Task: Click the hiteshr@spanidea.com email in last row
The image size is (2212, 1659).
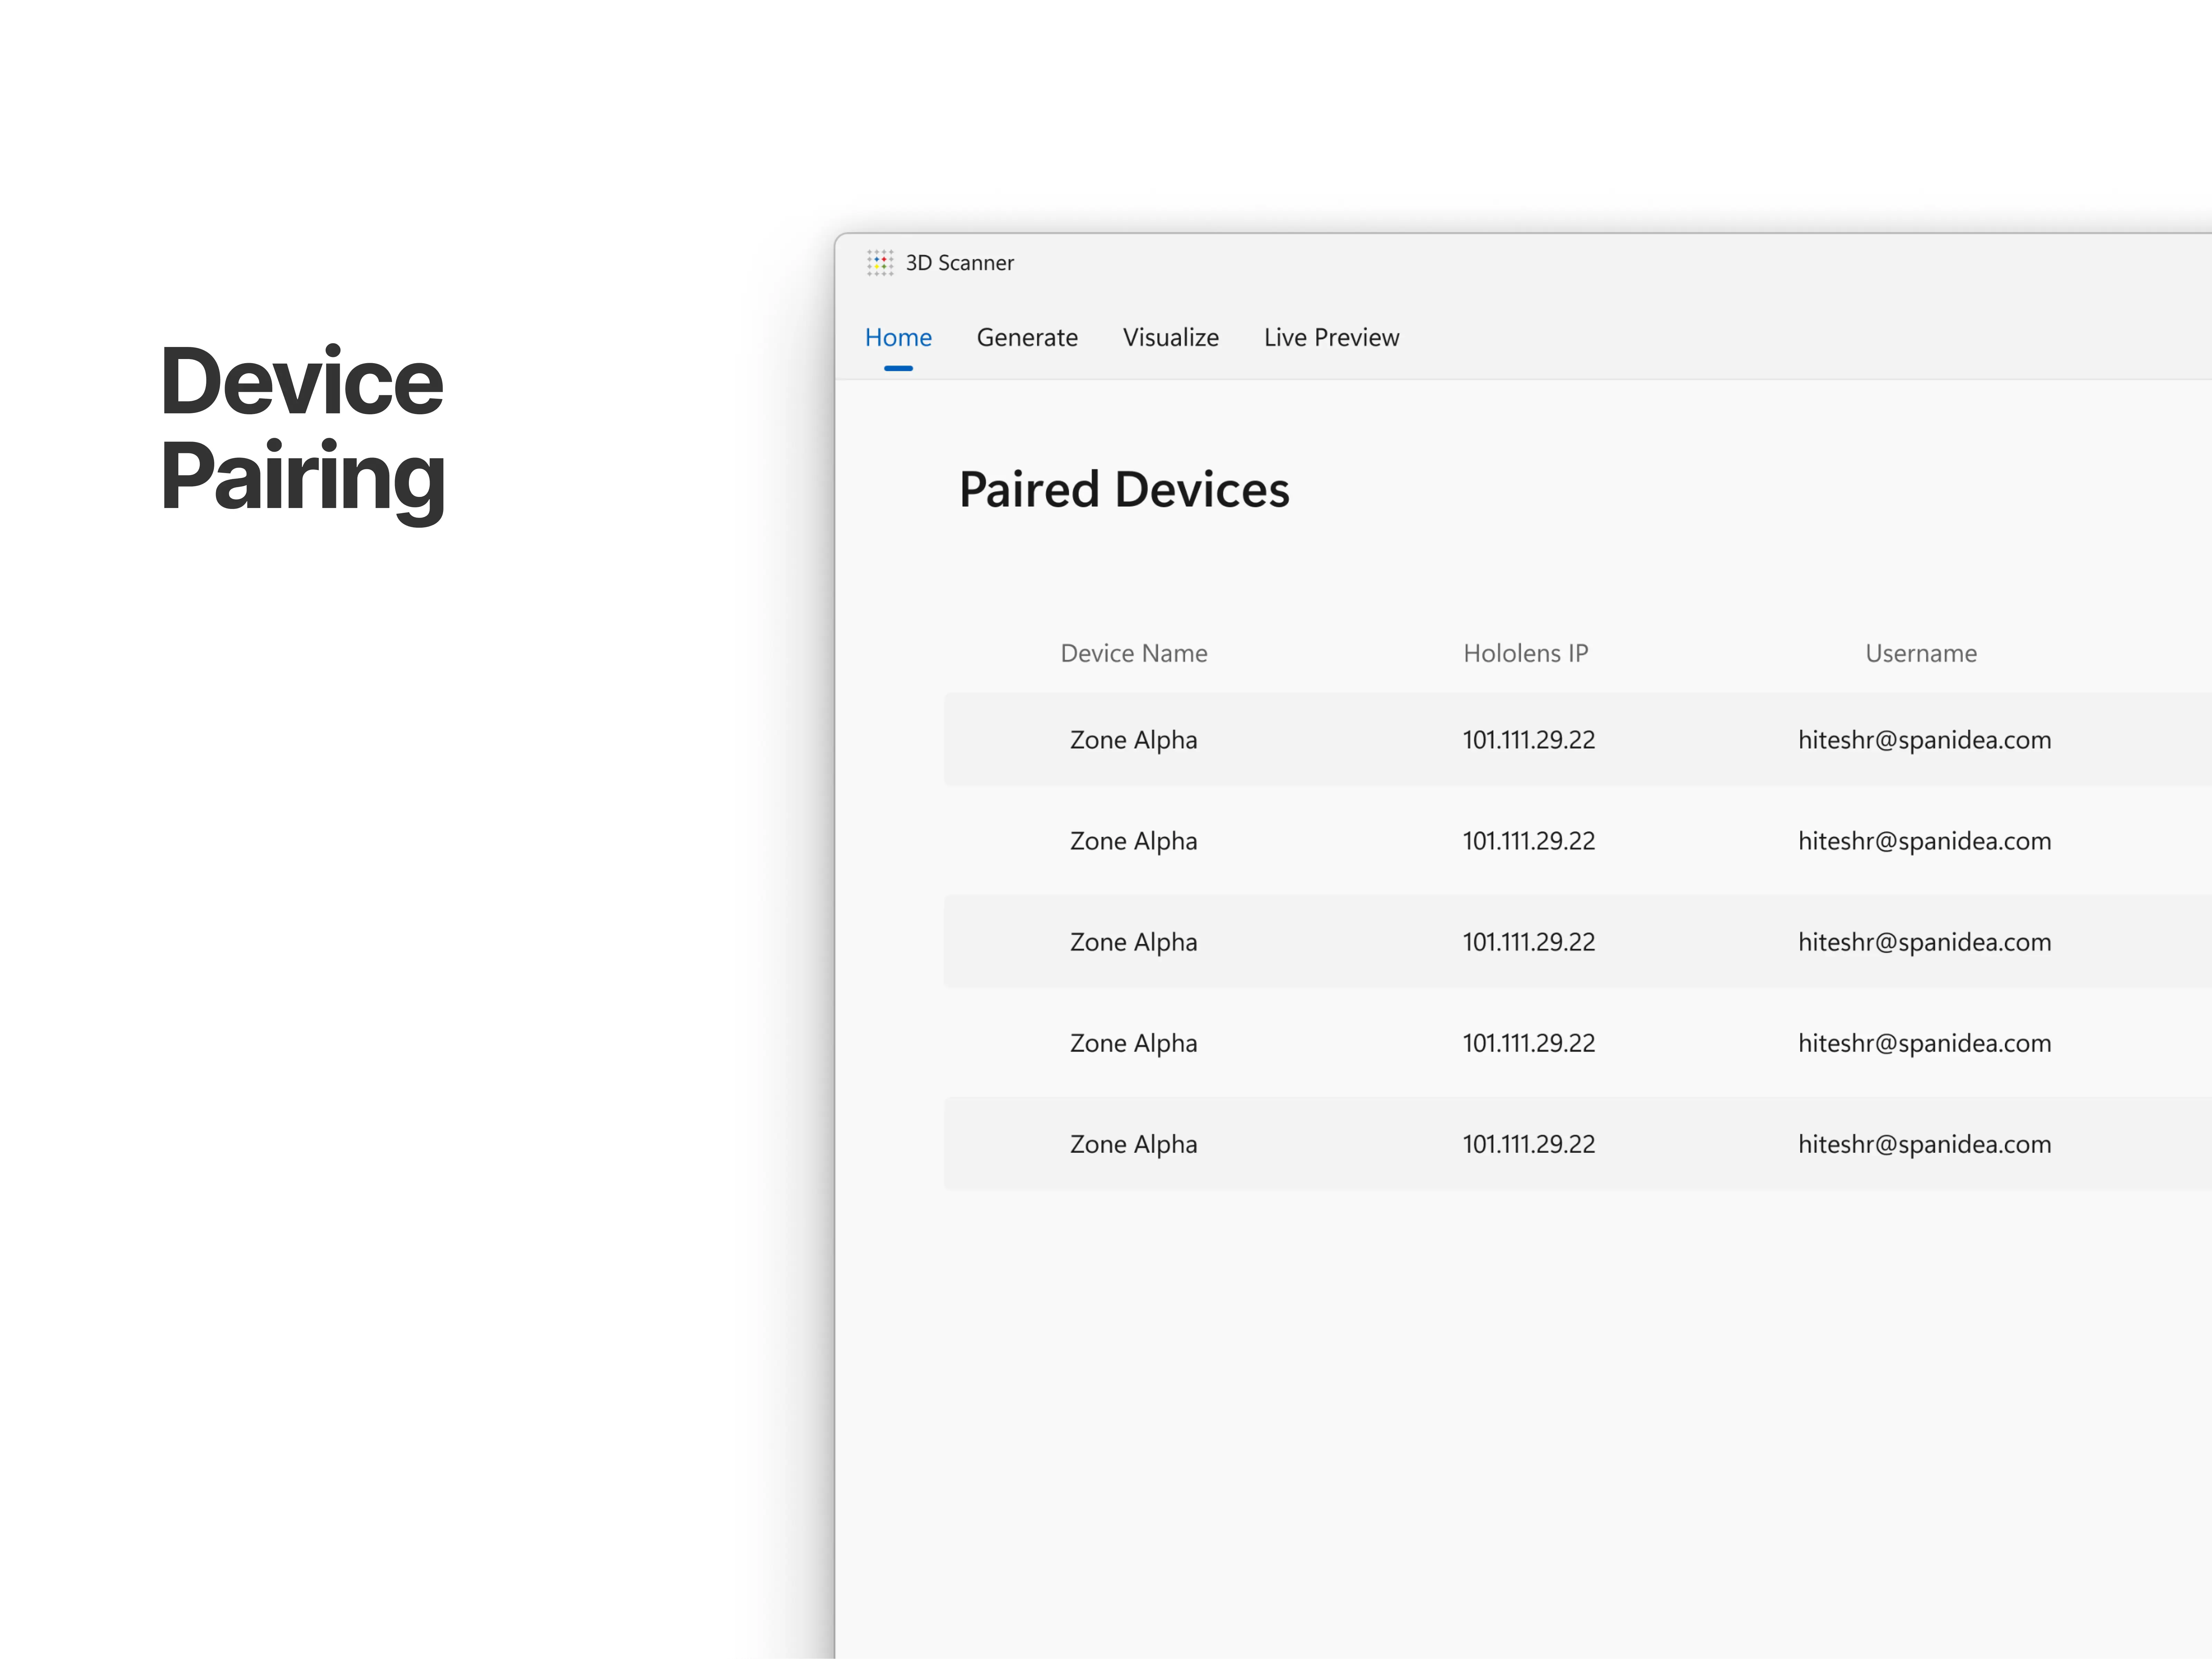Action: click(1924, 1144)
